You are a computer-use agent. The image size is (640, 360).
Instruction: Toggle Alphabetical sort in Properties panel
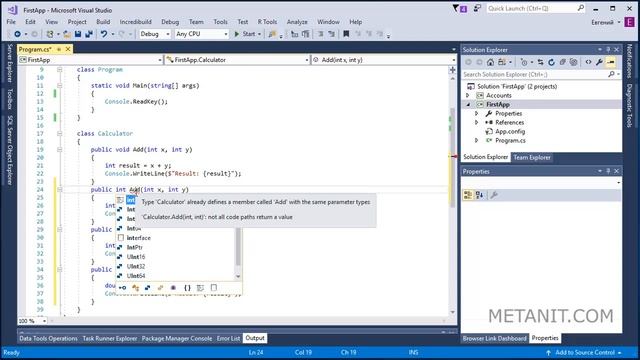tap(480, 195)
